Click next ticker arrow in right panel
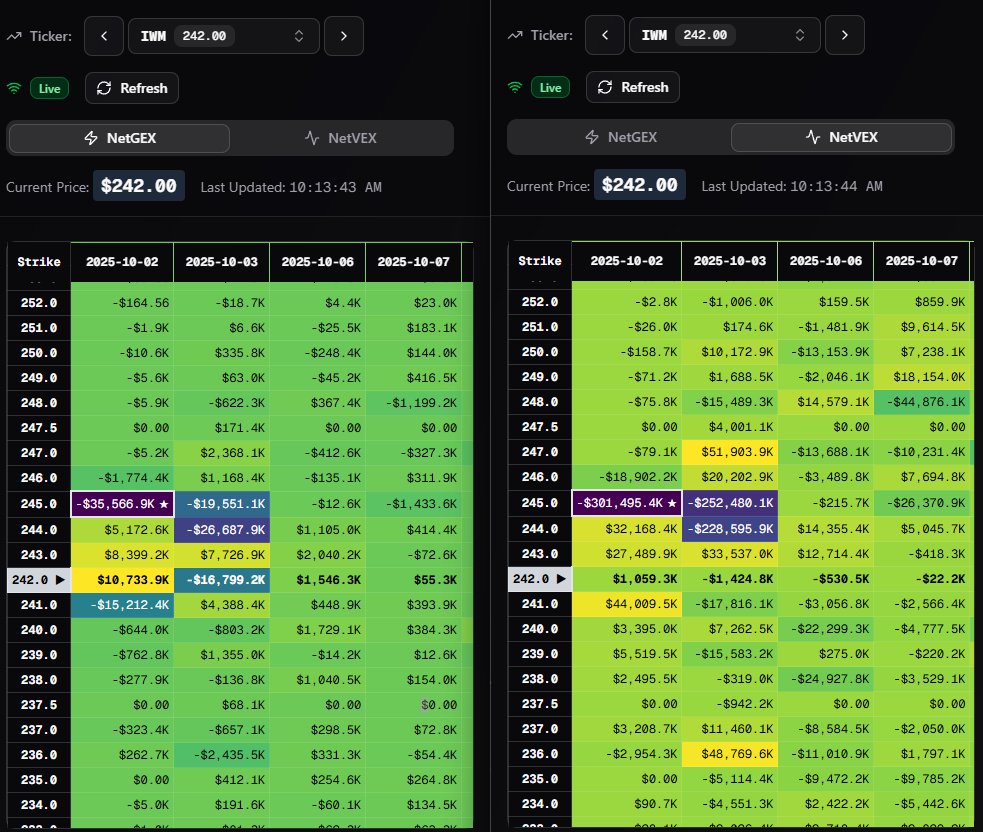Screen dimensions: 983x832 coord(844,35)
